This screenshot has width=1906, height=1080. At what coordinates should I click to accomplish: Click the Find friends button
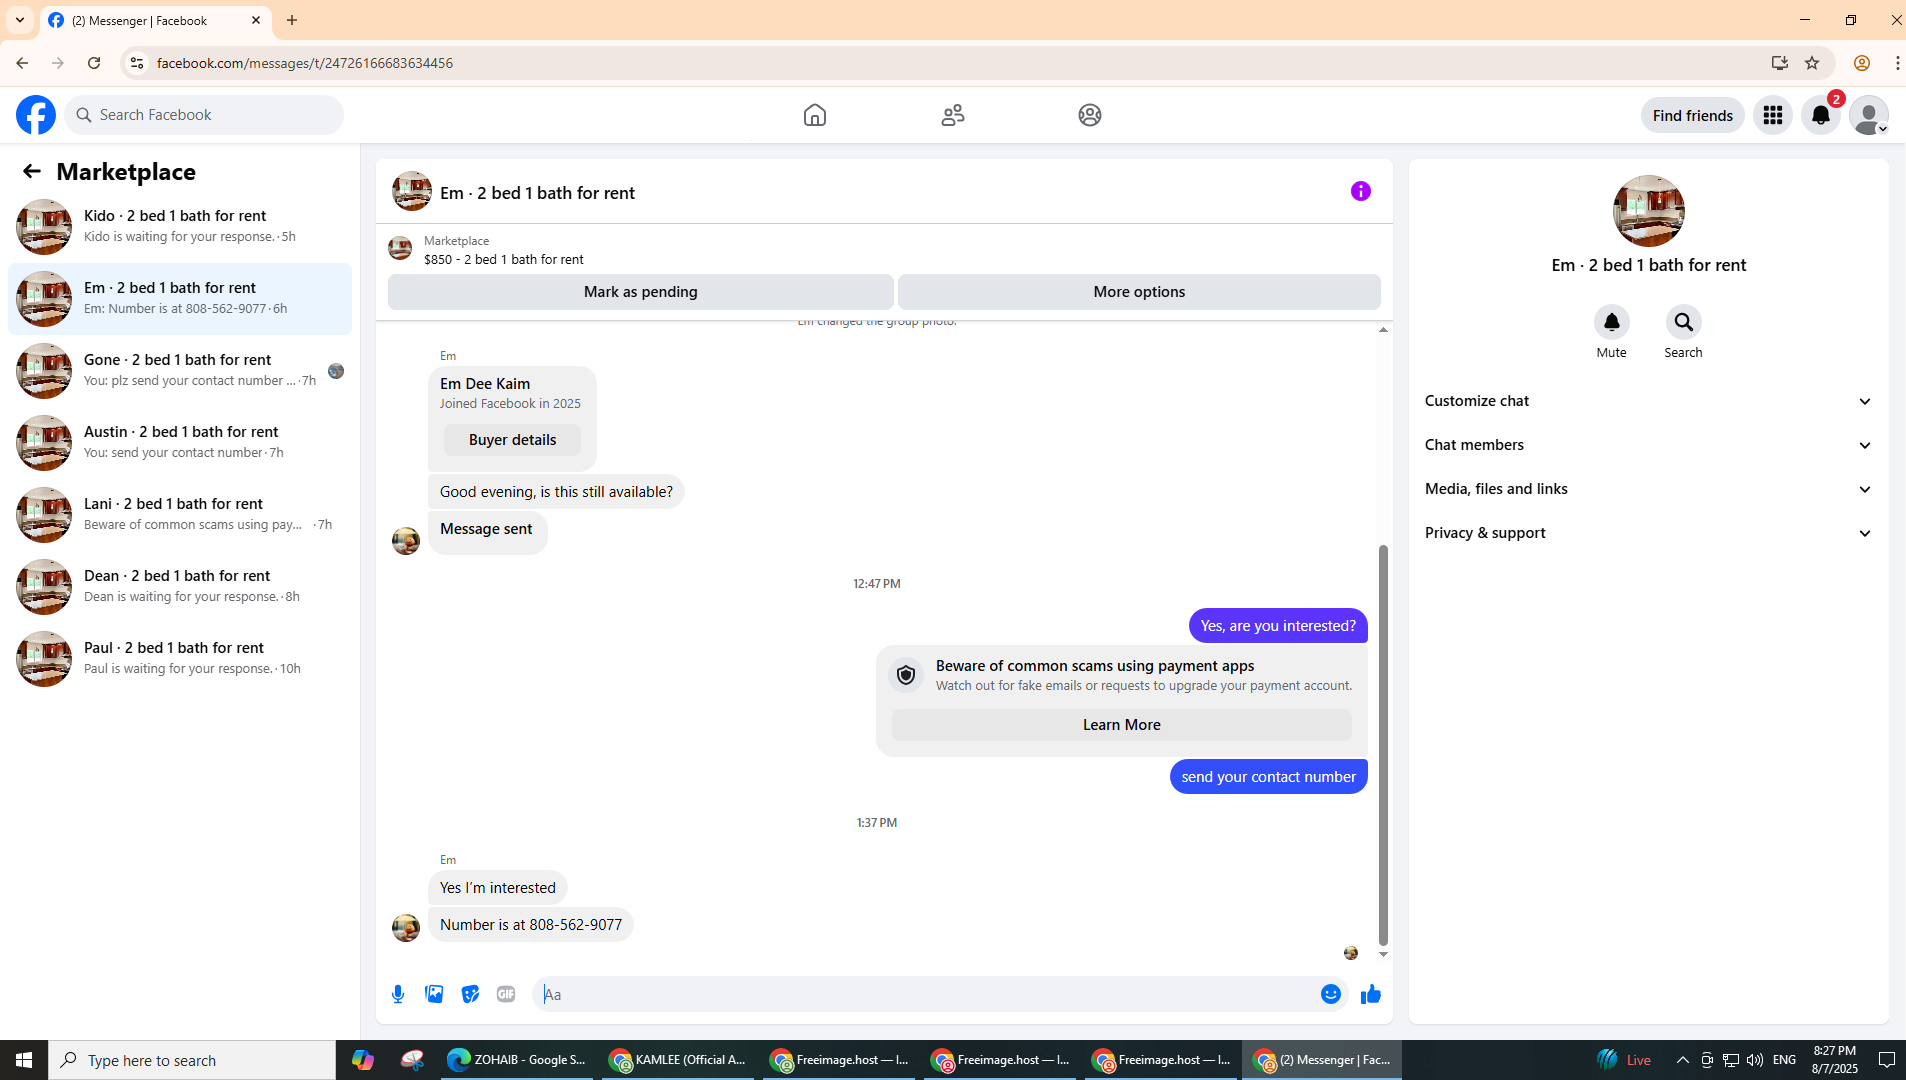tap(1693, 115)
